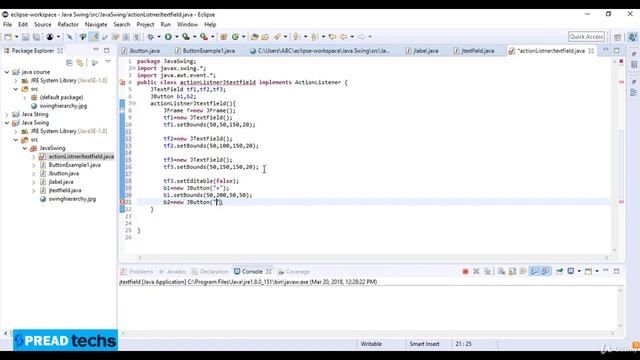Expand the Java String project node
Image resolution: width=640 pixels, height=360 pixels.
(x=7, y=114)
